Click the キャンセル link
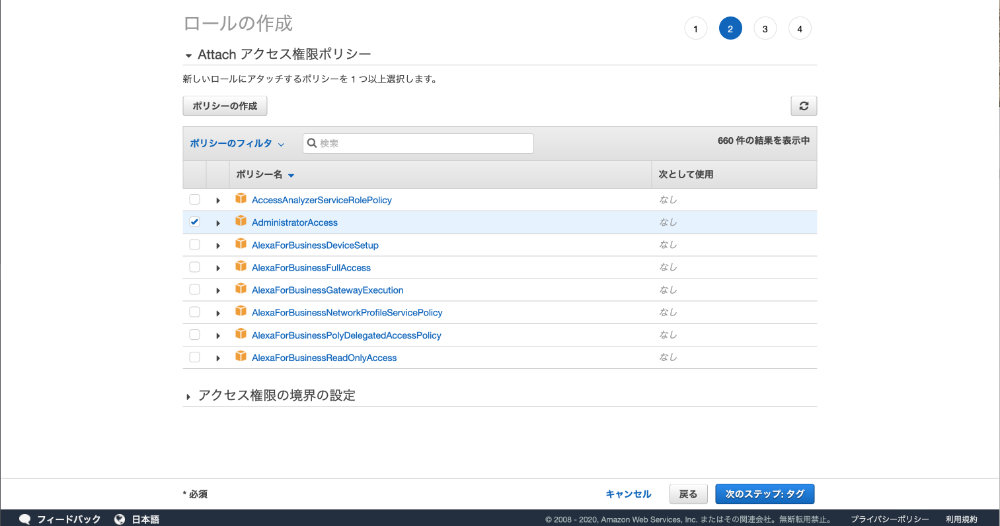1000x526 pixels. 628,494
